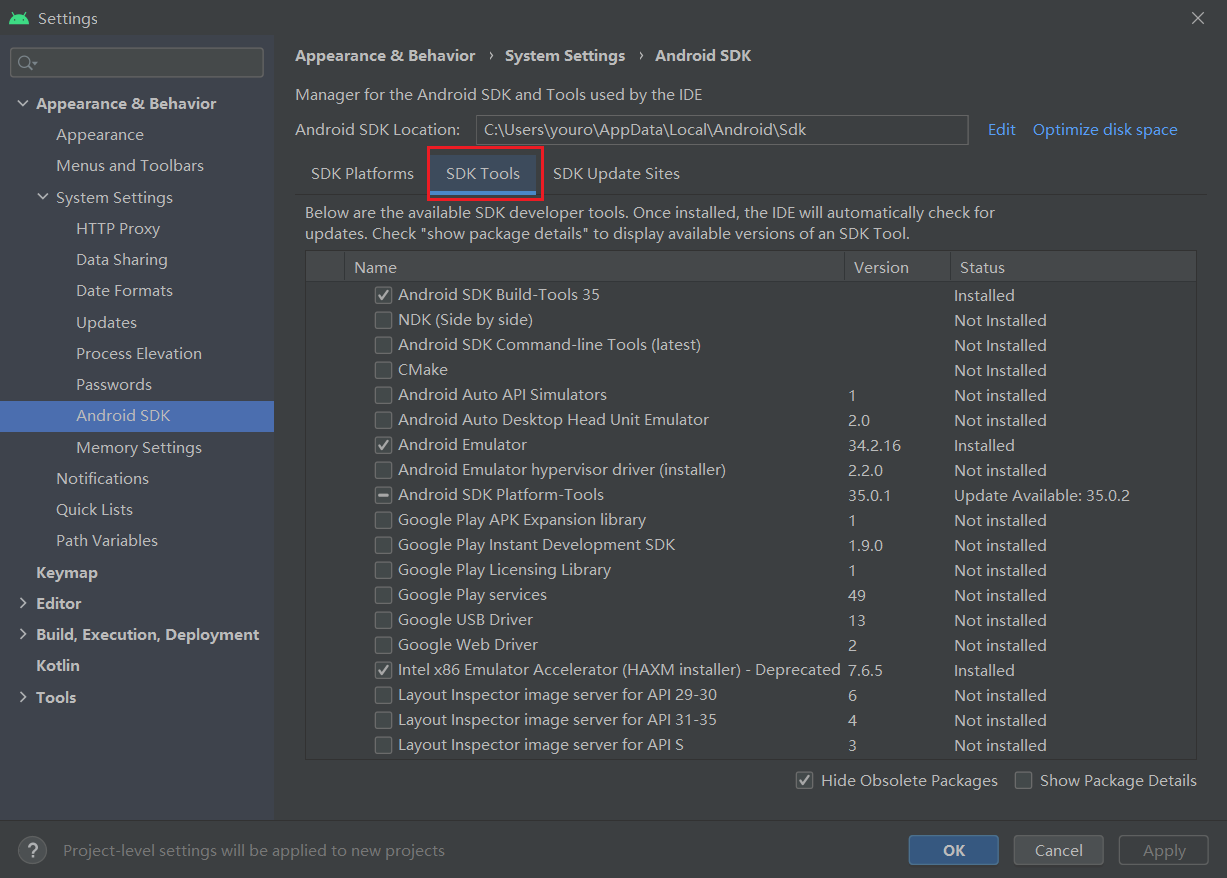The width and height of the screenshot is (1227, 878).
Task: Click the Cancel button
Action: pyautogui.click(x=1058, y=850)
